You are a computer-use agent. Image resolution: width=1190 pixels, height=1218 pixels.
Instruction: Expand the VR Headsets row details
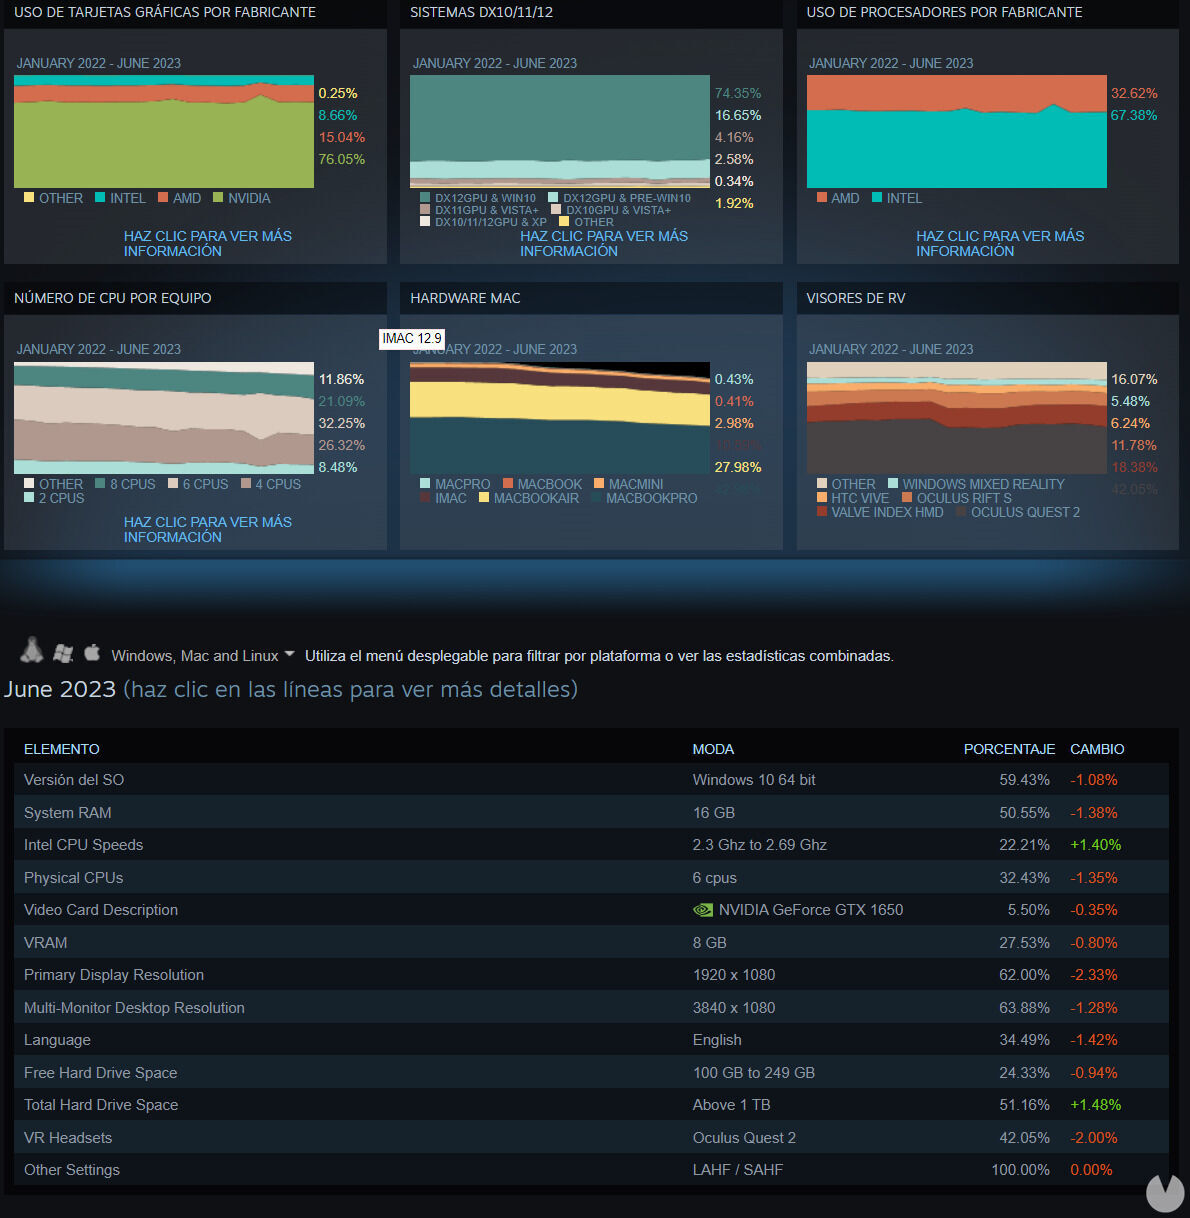[68, 1138]
